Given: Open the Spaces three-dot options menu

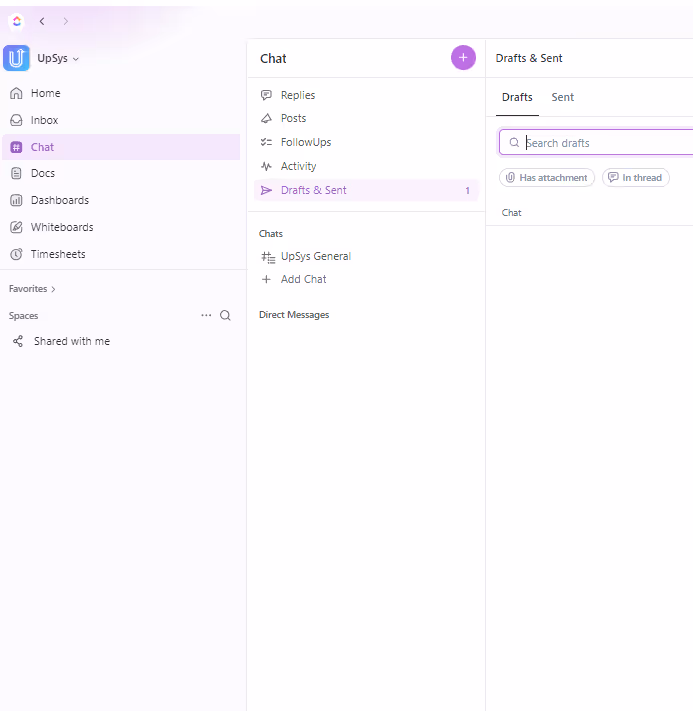Looking at the screenshot, I should [206, 315].
